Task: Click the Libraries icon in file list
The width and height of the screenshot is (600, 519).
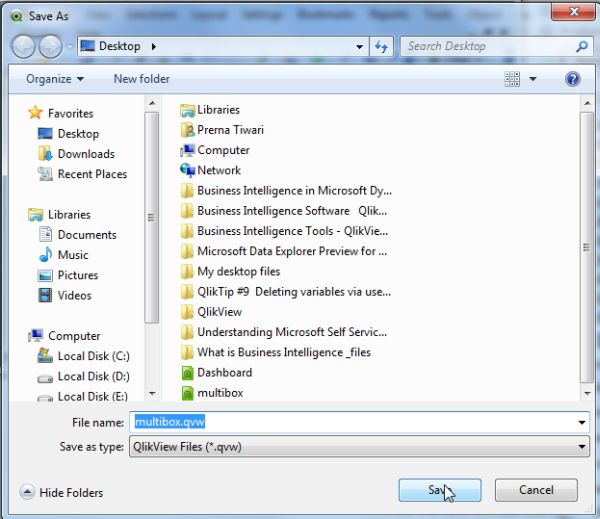Action: point(188,110)
